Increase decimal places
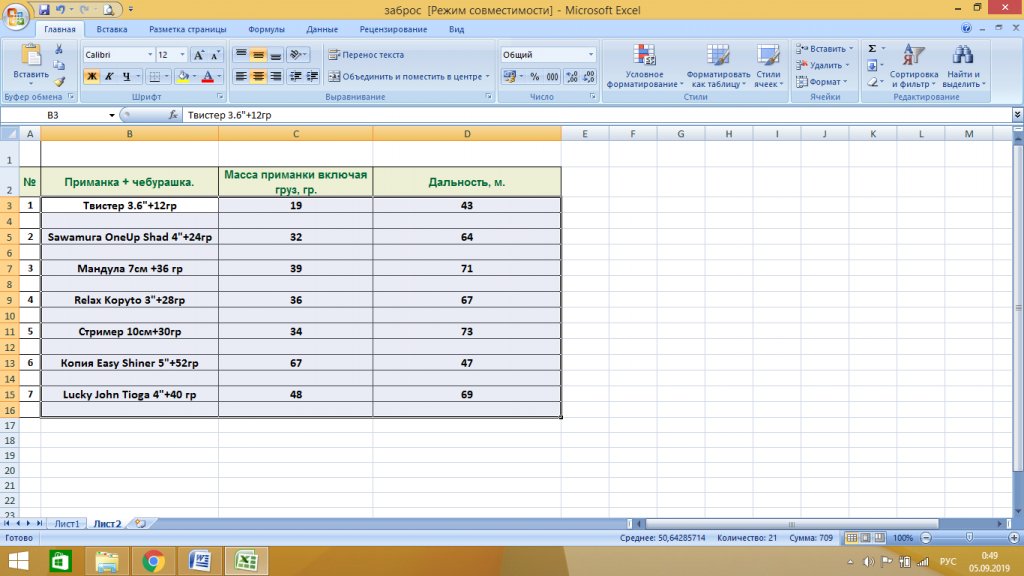 tap(572, 76)
